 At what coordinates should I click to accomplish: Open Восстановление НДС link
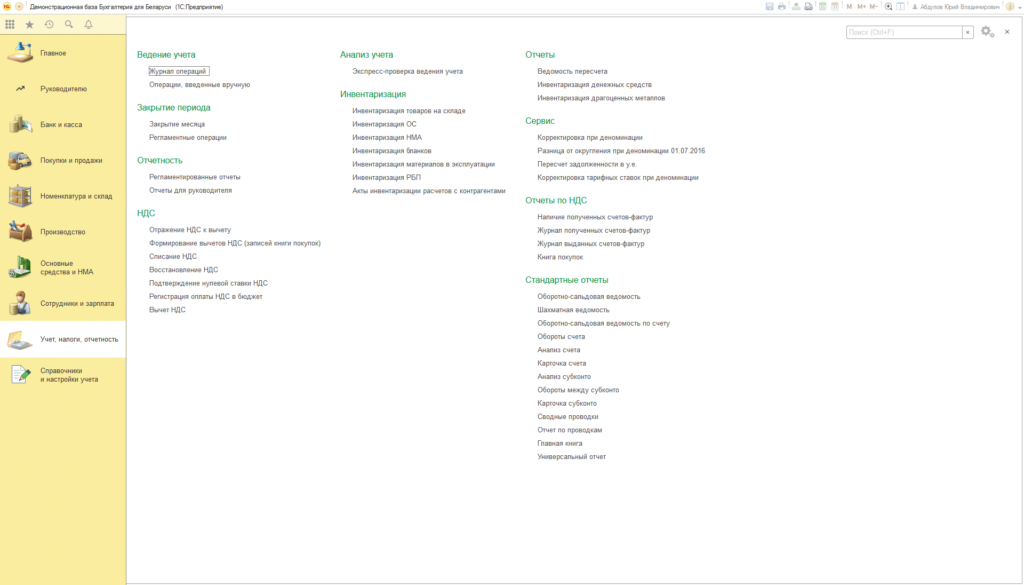[184, 270]
